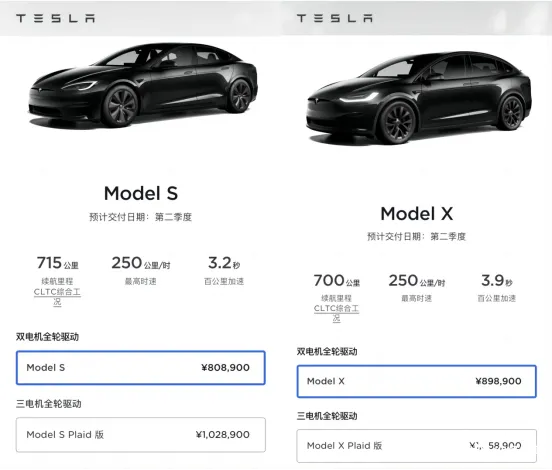Image resolution: width=552 pixels, height=470 pixels.
Task: Click the right Tesla logo
Action: [334, 18]
